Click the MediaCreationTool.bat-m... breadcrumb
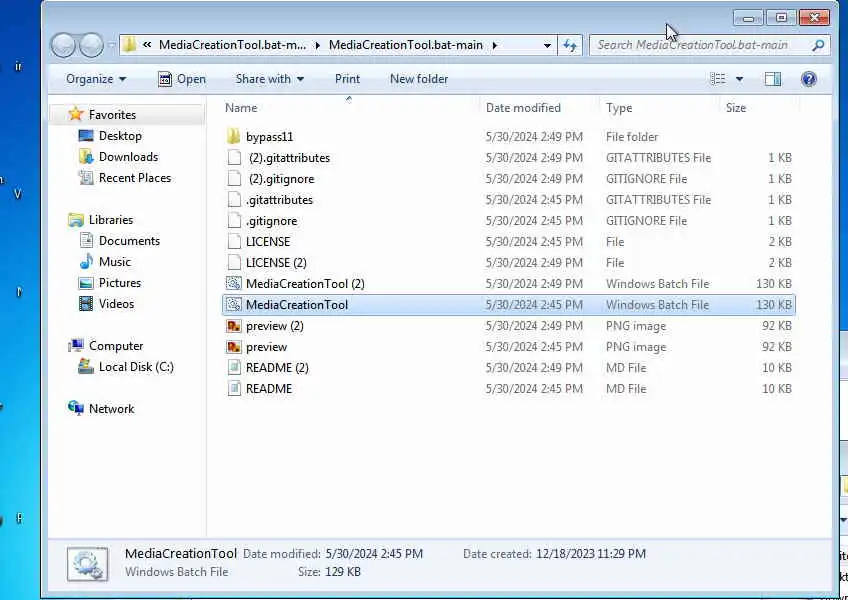Image resolution: width=848 pixels, height=600 pixels. [x=233, y=45]
